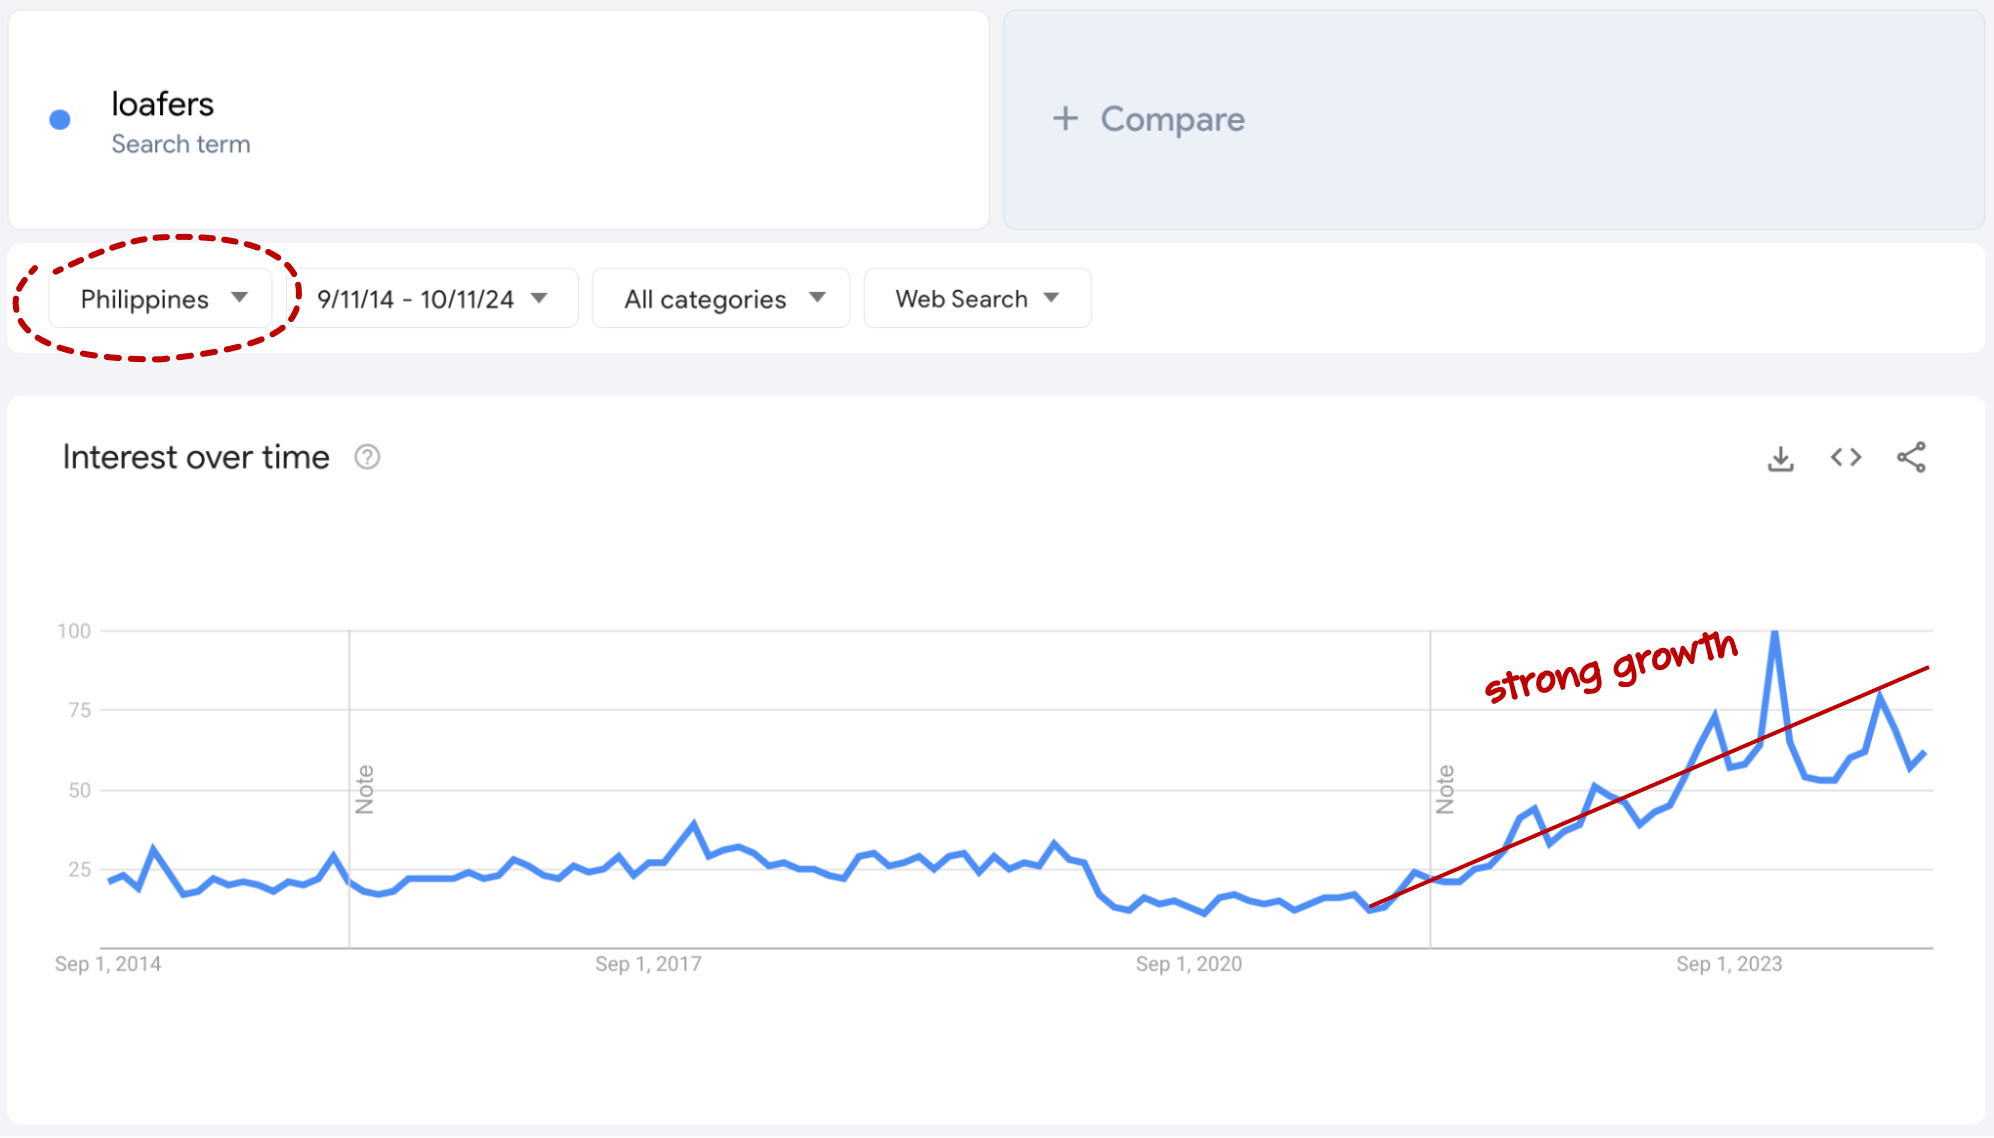
Task: Click the Sep 1, 2023 axis label
Action: point(1729,964)
